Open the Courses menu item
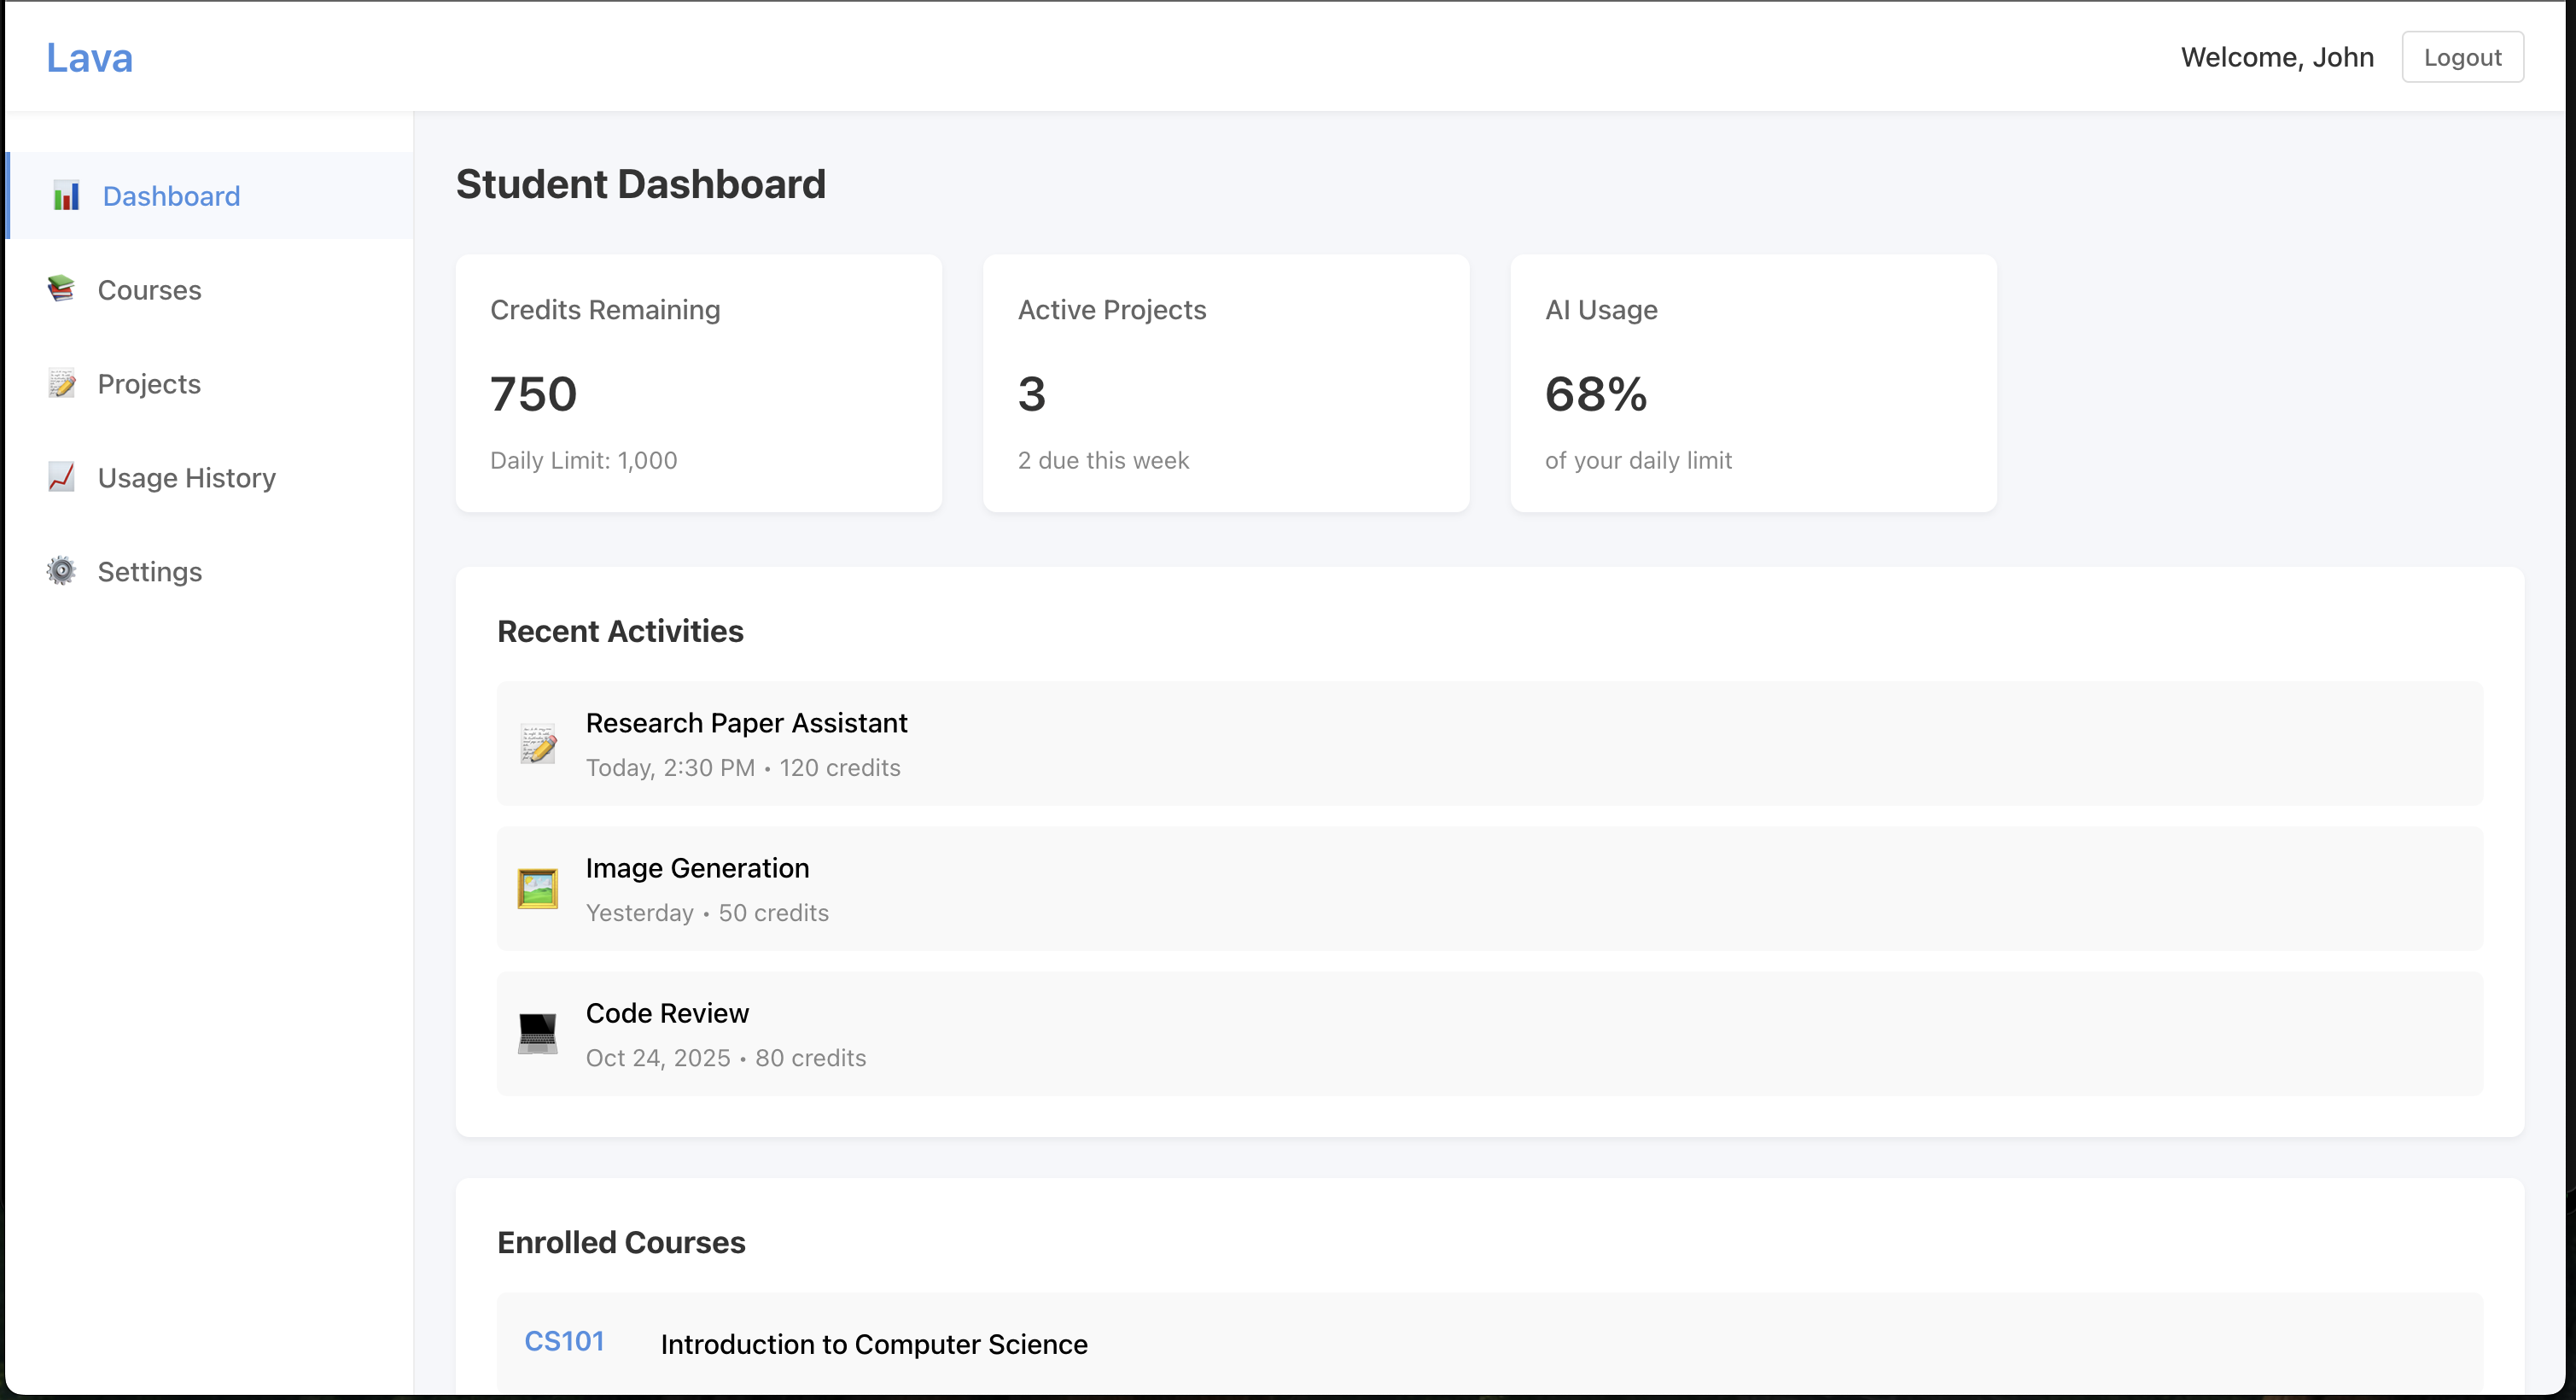 tap(149, 290)
